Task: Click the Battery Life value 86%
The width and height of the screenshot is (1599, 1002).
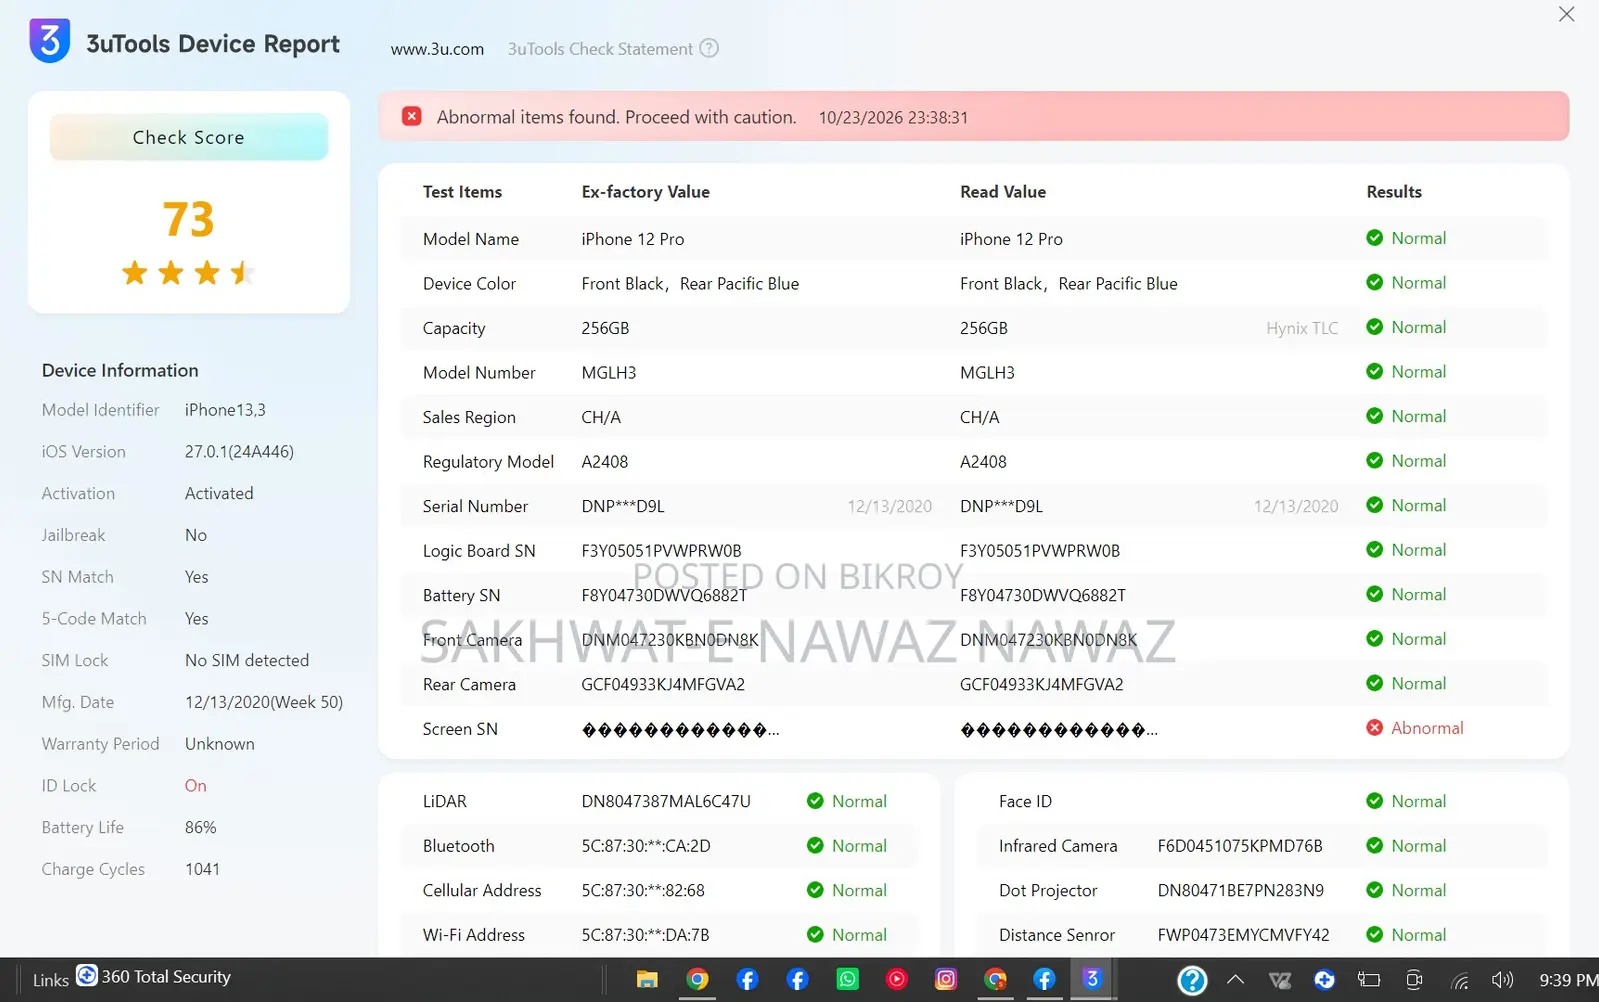Action: [201, 828]
